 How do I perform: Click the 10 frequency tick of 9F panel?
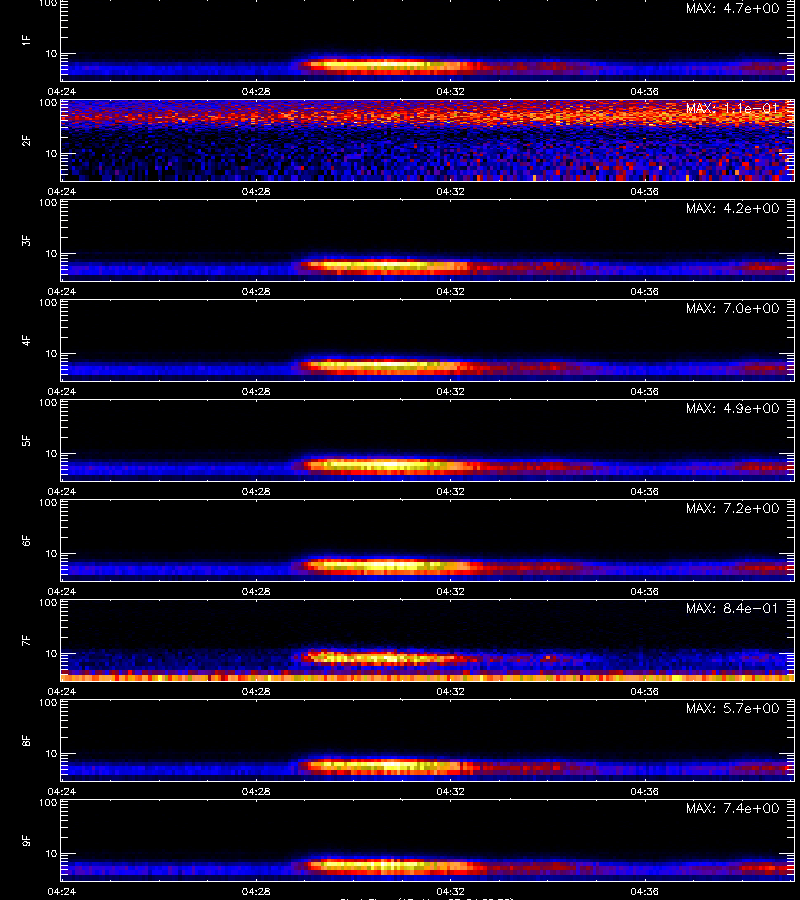(51, 854)
